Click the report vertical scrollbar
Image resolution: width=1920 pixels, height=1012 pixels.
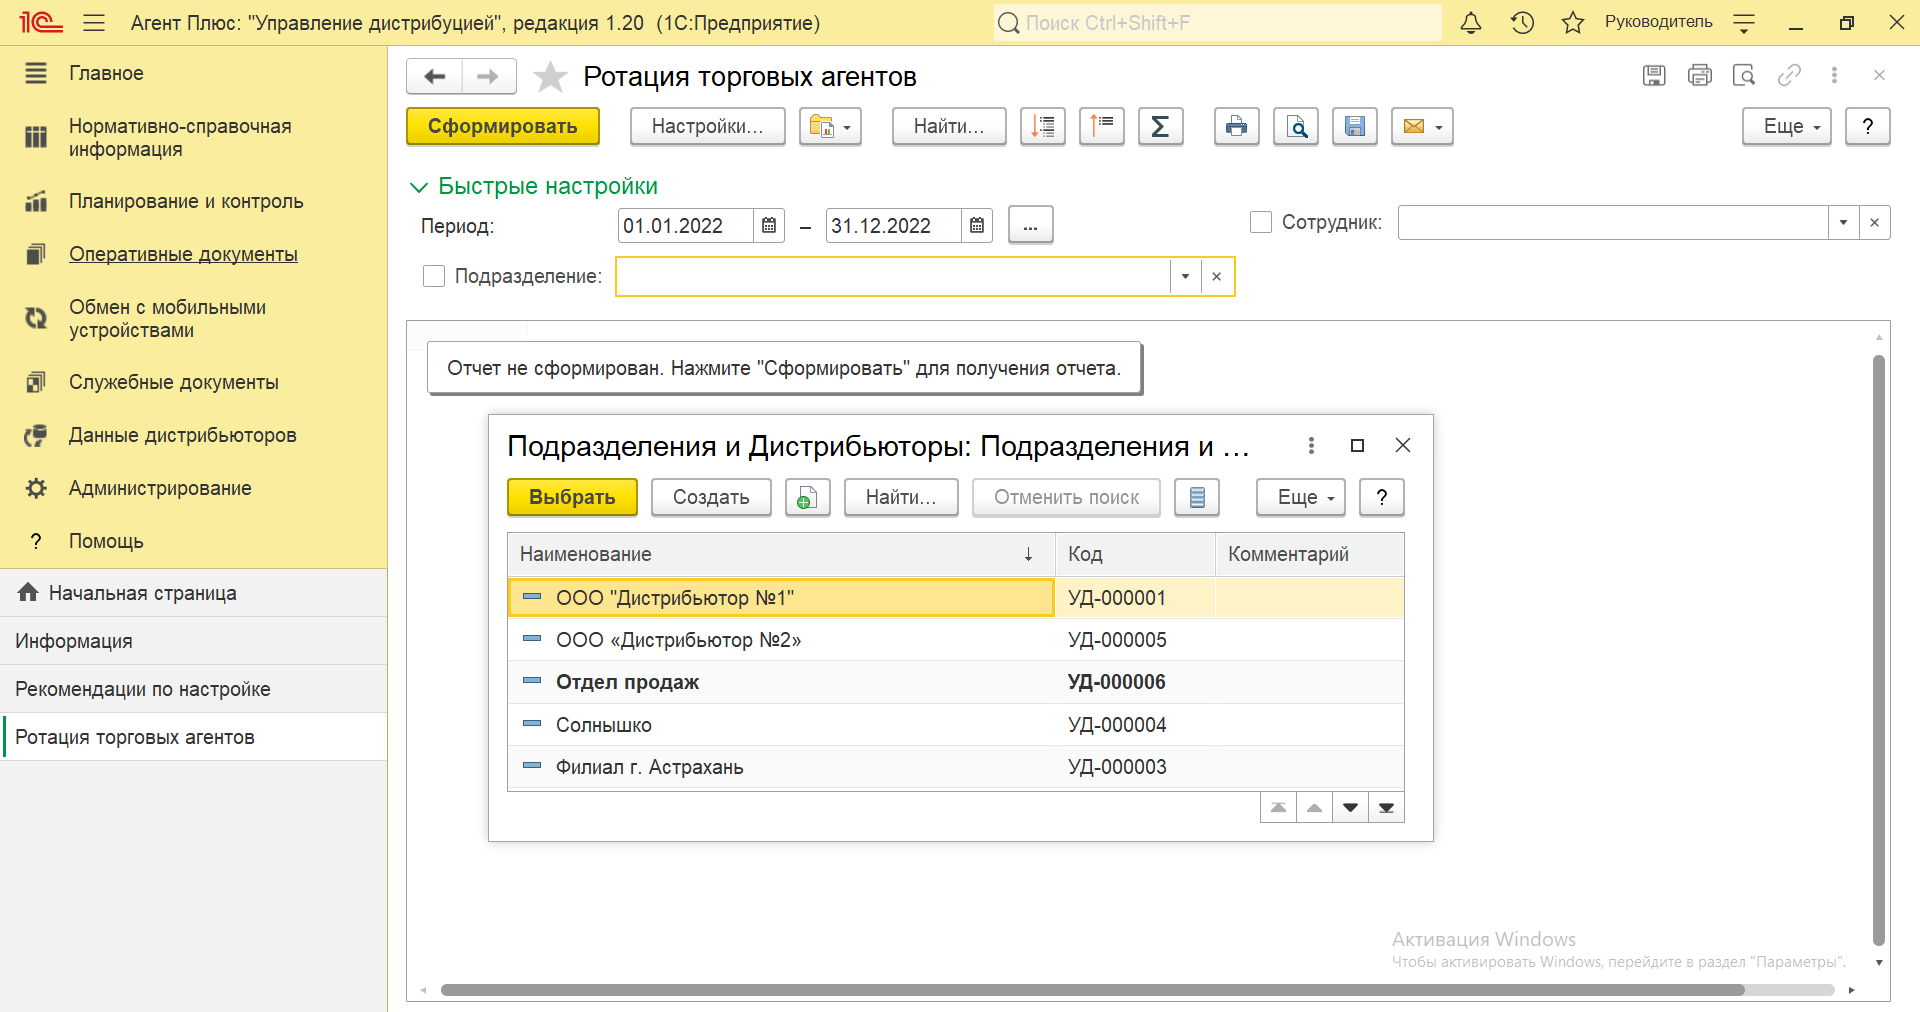click(1878, 650)
